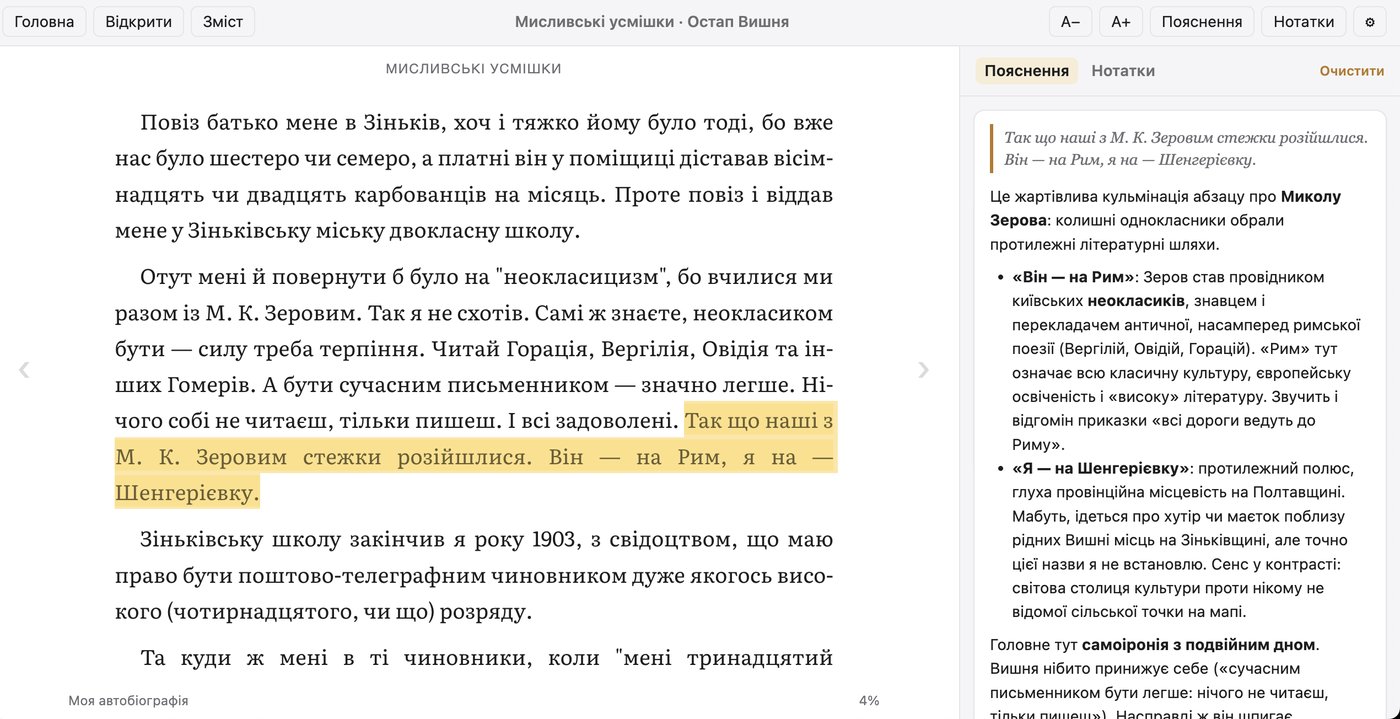Click the paragraph starting Зіньківську школу закінчив
The image size is (1400, 719).
point(474,575)
